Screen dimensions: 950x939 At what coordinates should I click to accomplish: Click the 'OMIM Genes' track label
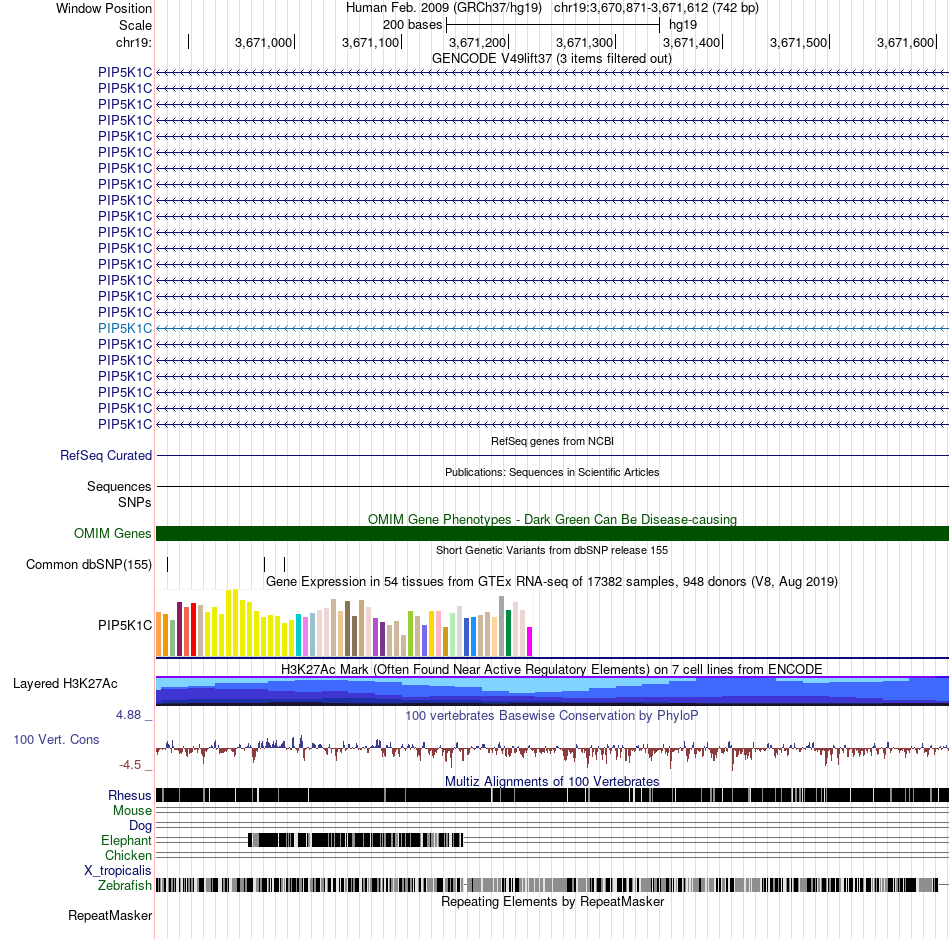click(x=112, y=534)
